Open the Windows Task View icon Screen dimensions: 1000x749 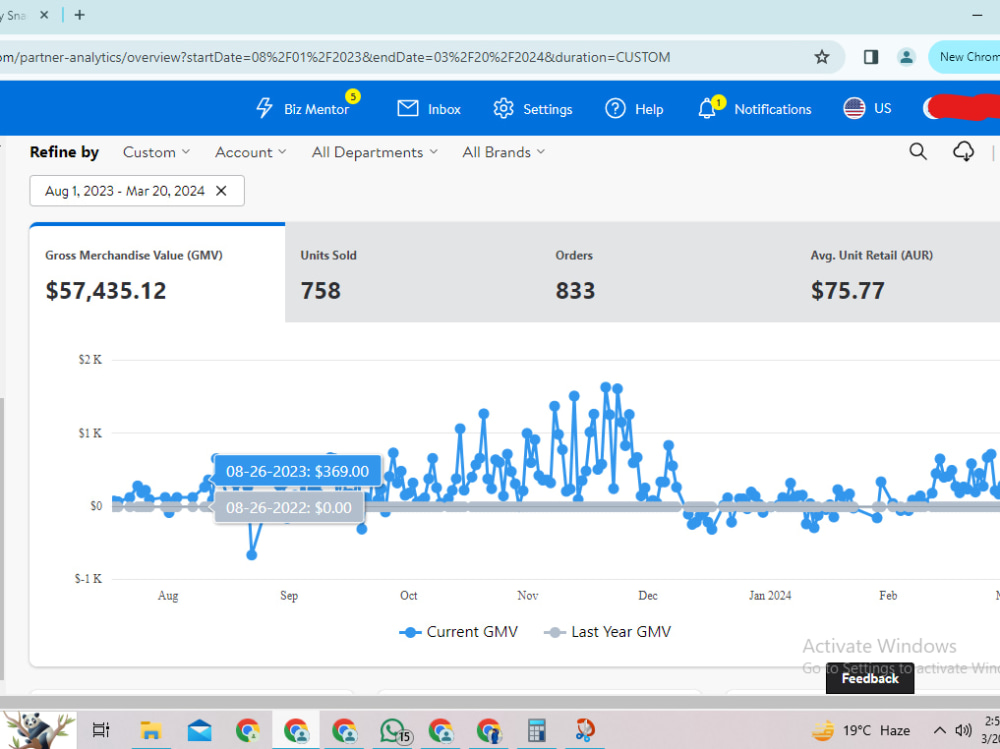[x=101, y=729]
